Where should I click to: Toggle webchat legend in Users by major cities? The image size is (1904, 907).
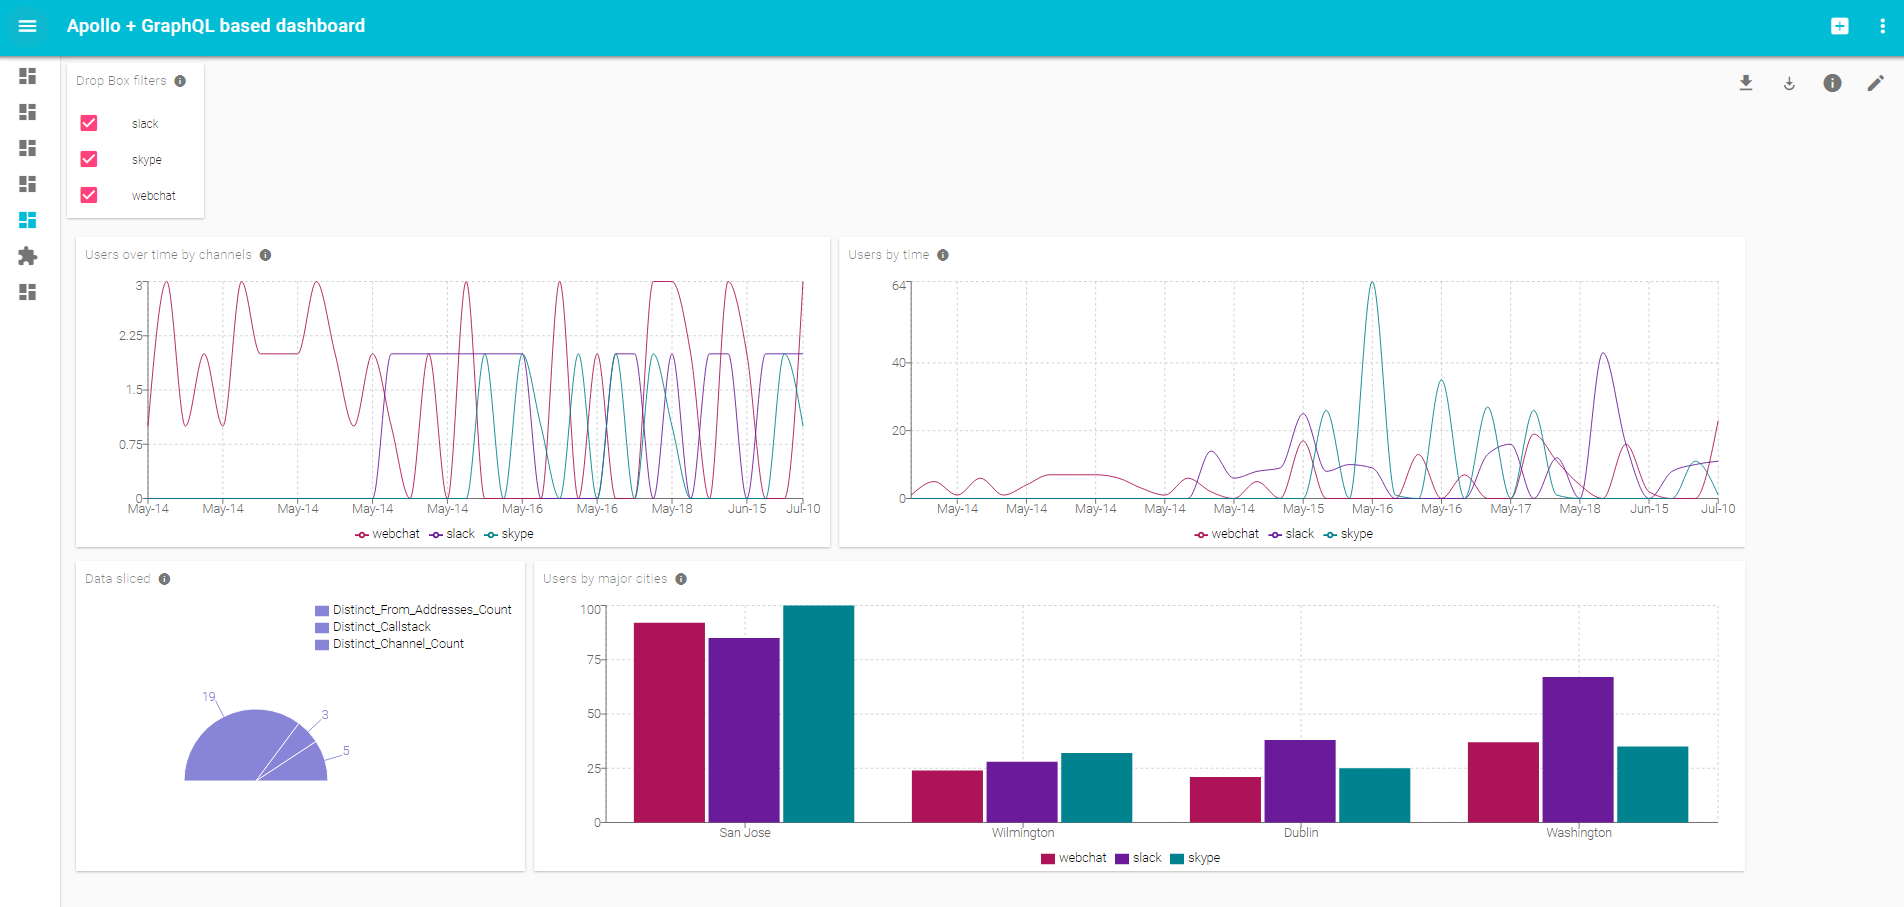click(1073, 858)
